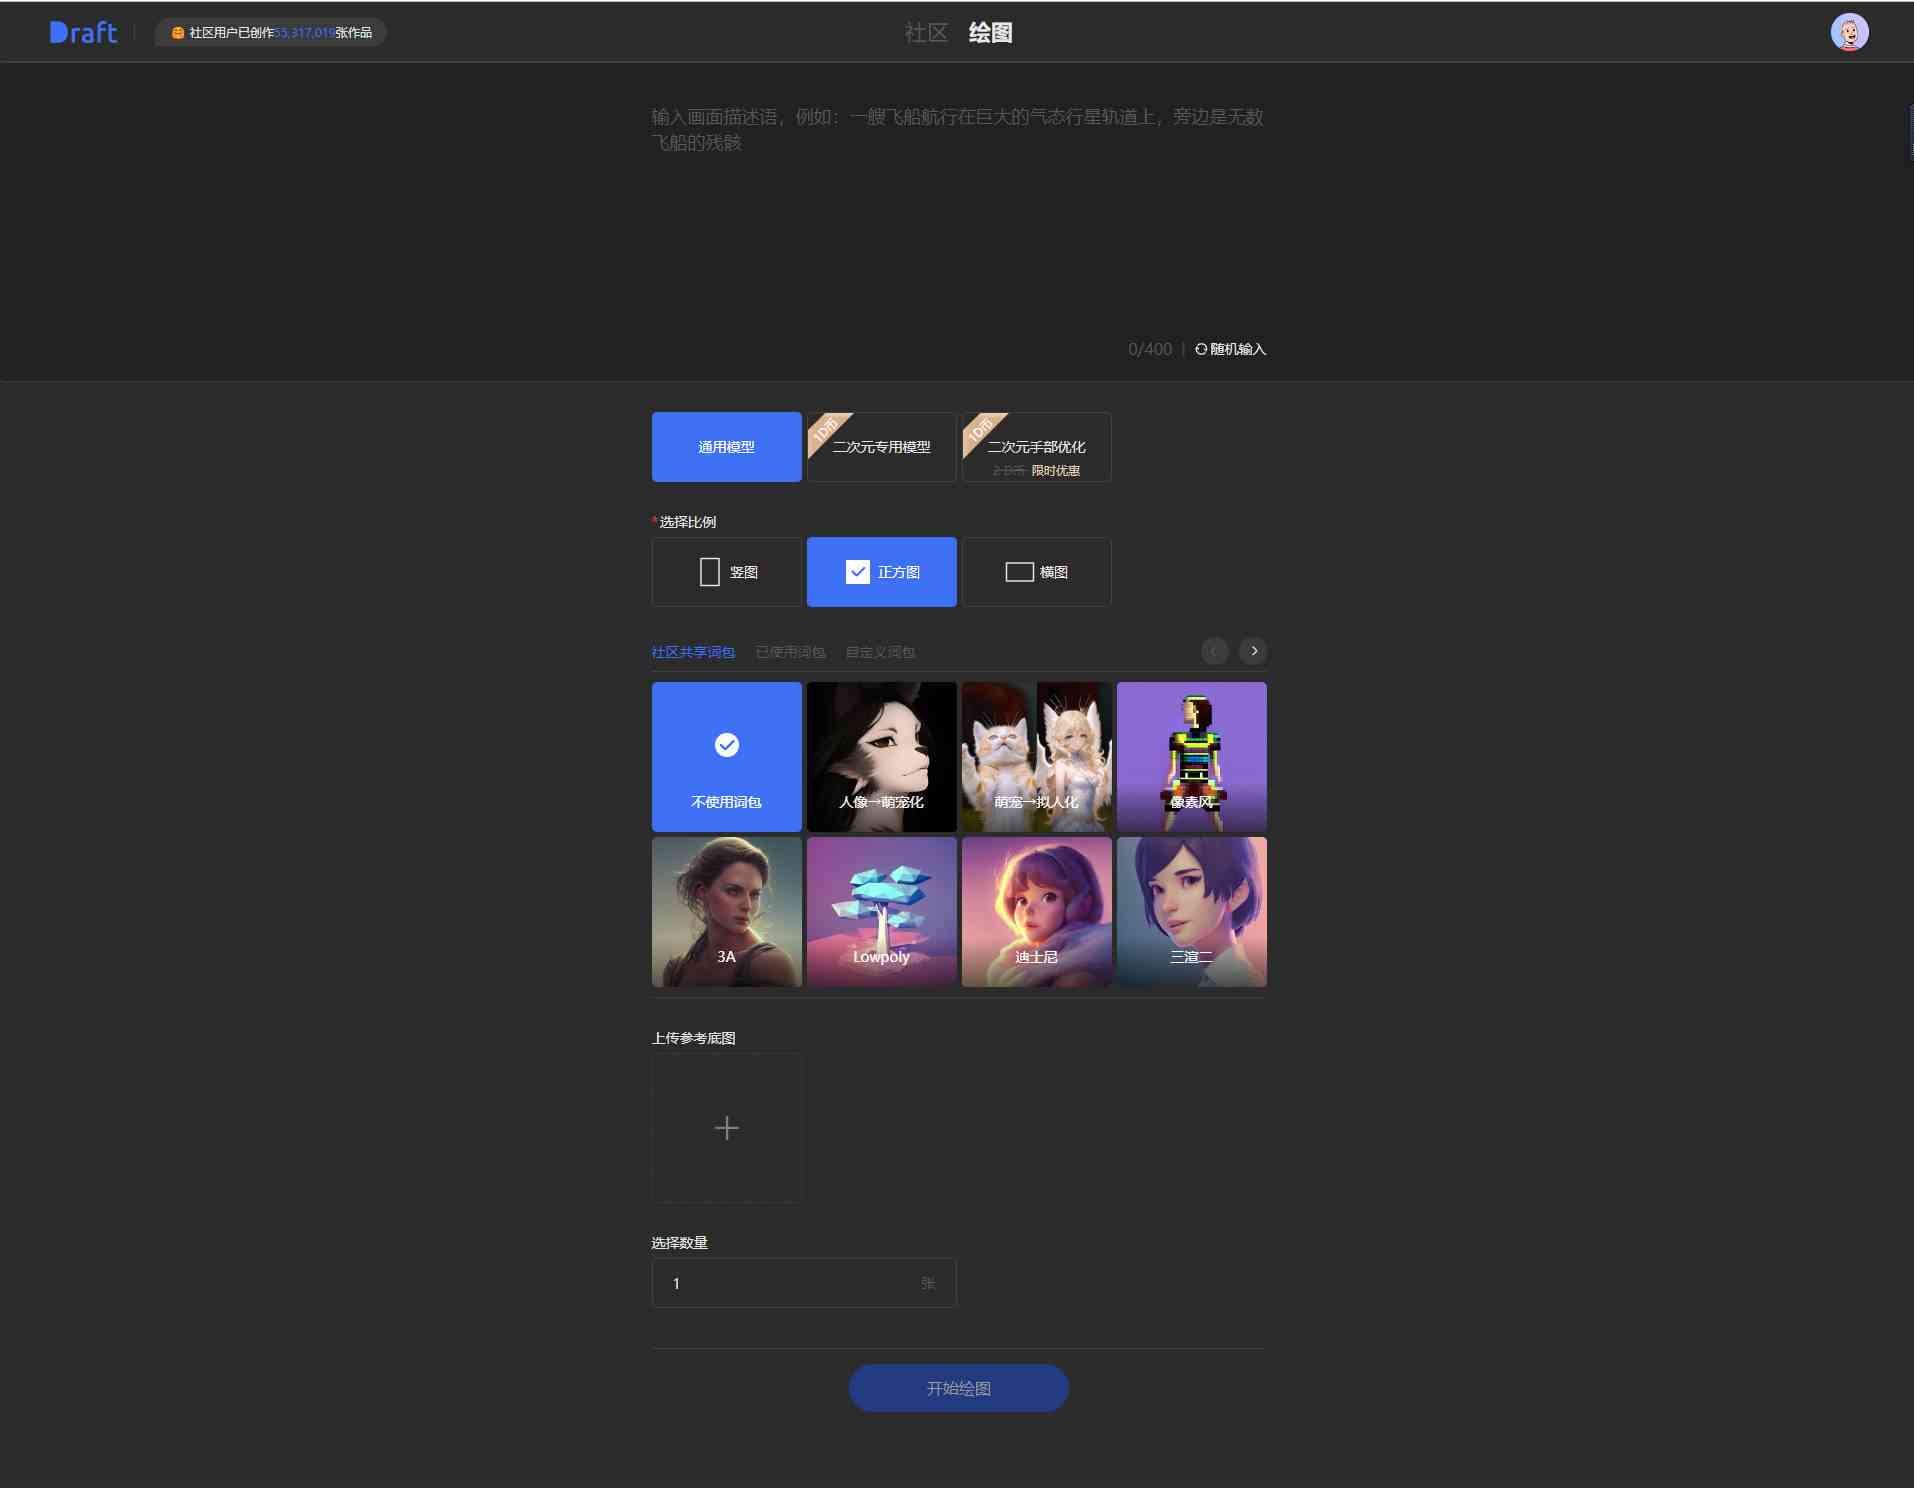Select the 像素风 pixel style thumbnail
This screenshot has height=1488, width=1914.
1192,757
